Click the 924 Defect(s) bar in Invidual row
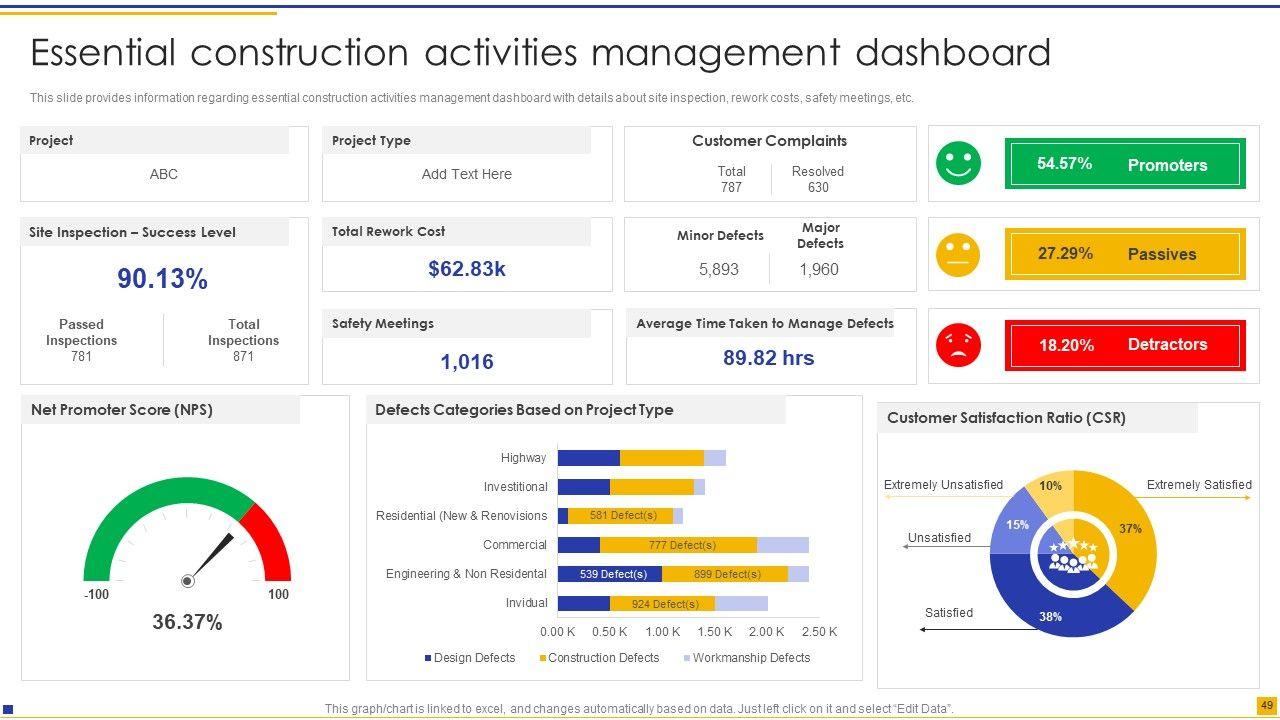Image resolution: width=1280 pixels, height=720 pixels. click(x=663, y=604)
